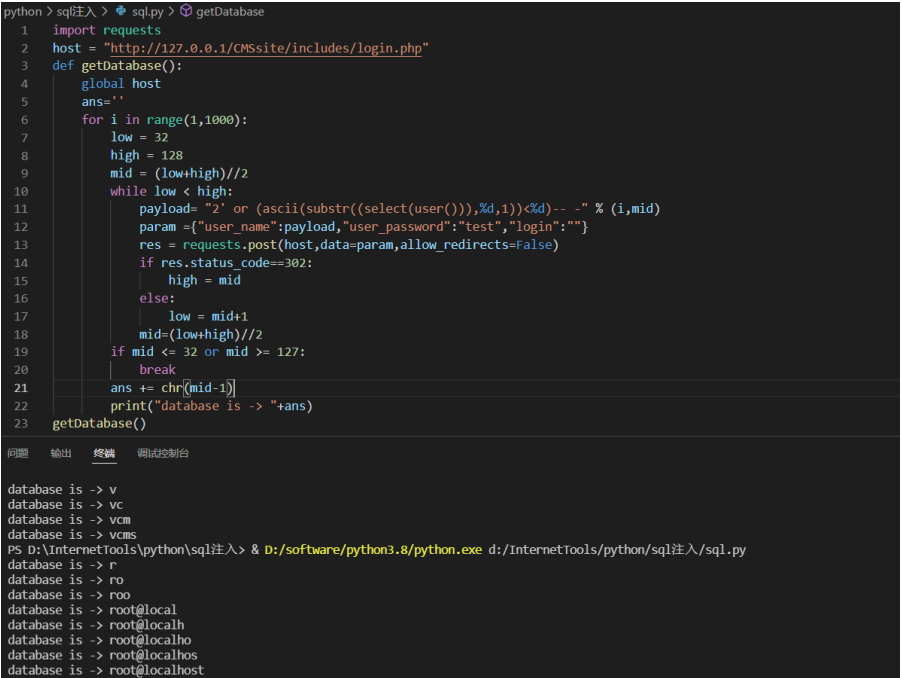Open the 调试控制台 panel tab
The image size is (902, 678).
tap(163, 453)
